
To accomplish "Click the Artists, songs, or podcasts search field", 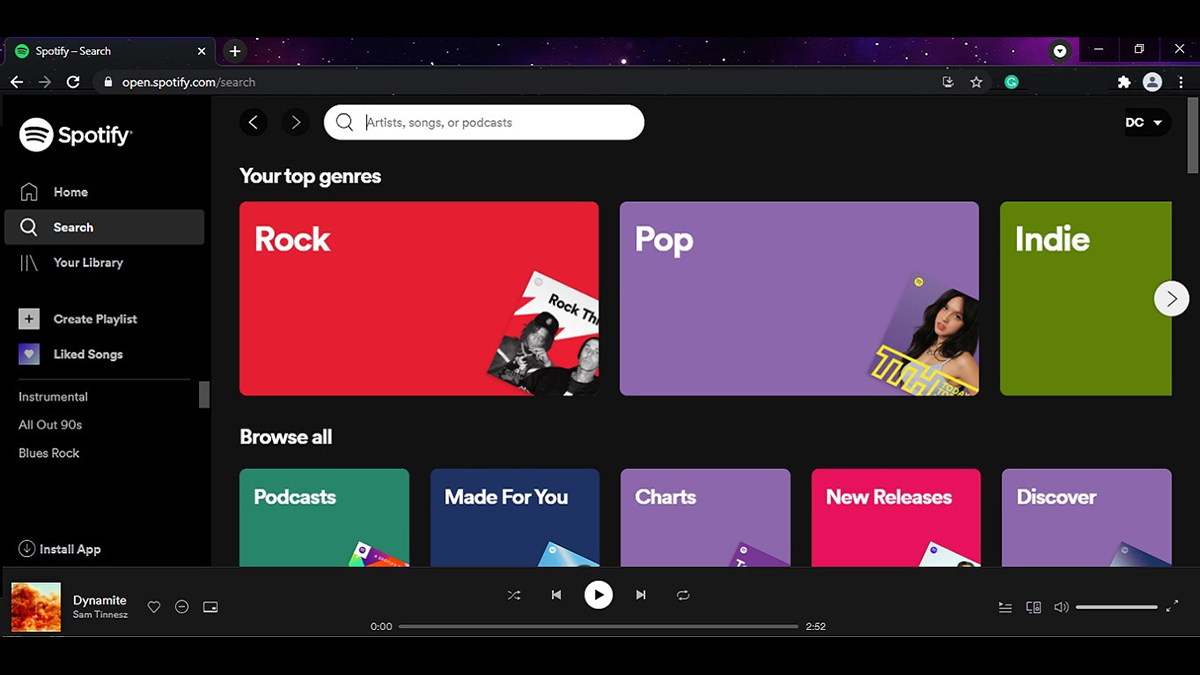I will 484,122.
